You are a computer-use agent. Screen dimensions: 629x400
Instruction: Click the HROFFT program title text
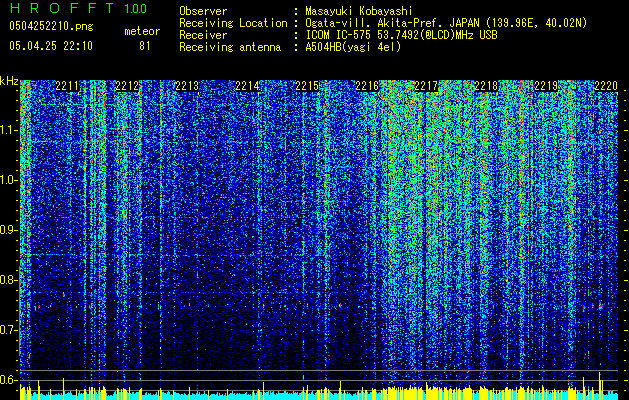(x=62, y=8)
